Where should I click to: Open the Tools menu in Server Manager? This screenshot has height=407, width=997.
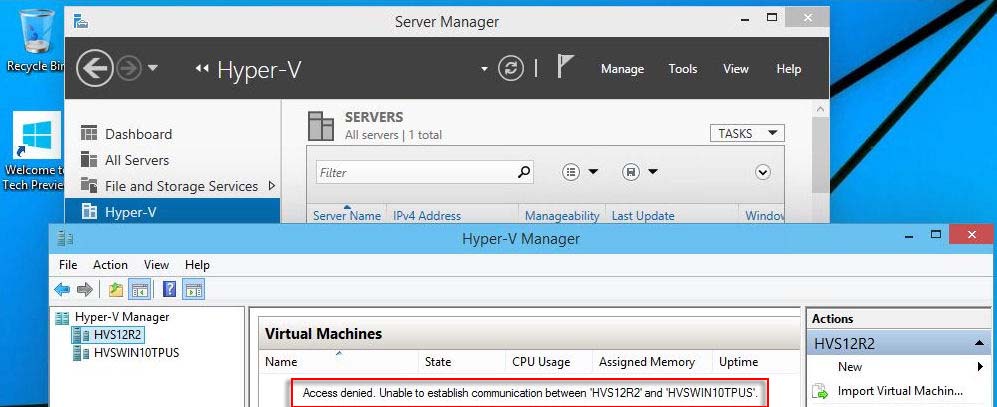[x=683, y=69]
